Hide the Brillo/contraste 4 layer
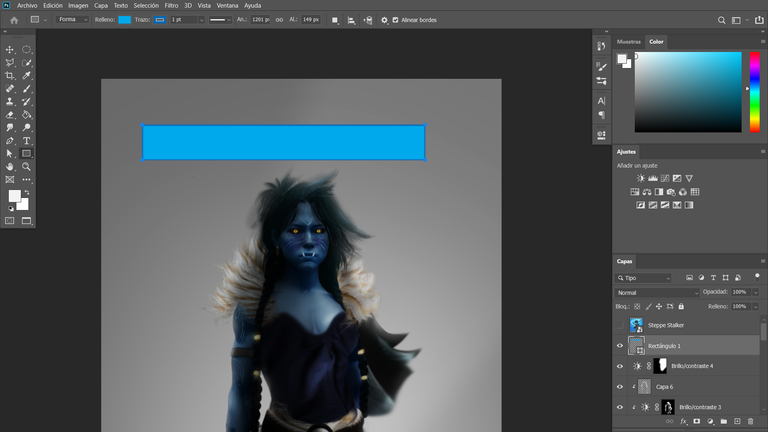The height and width of the screenshot is (432, 768). 620,366
